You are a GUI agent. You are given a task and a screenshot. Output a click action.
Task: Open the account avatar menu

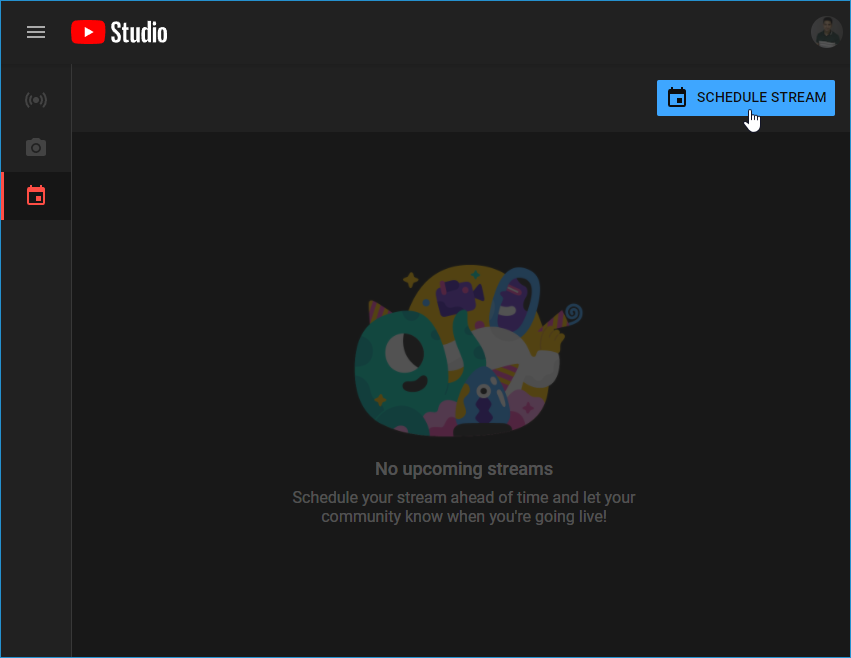coord(827,32)
